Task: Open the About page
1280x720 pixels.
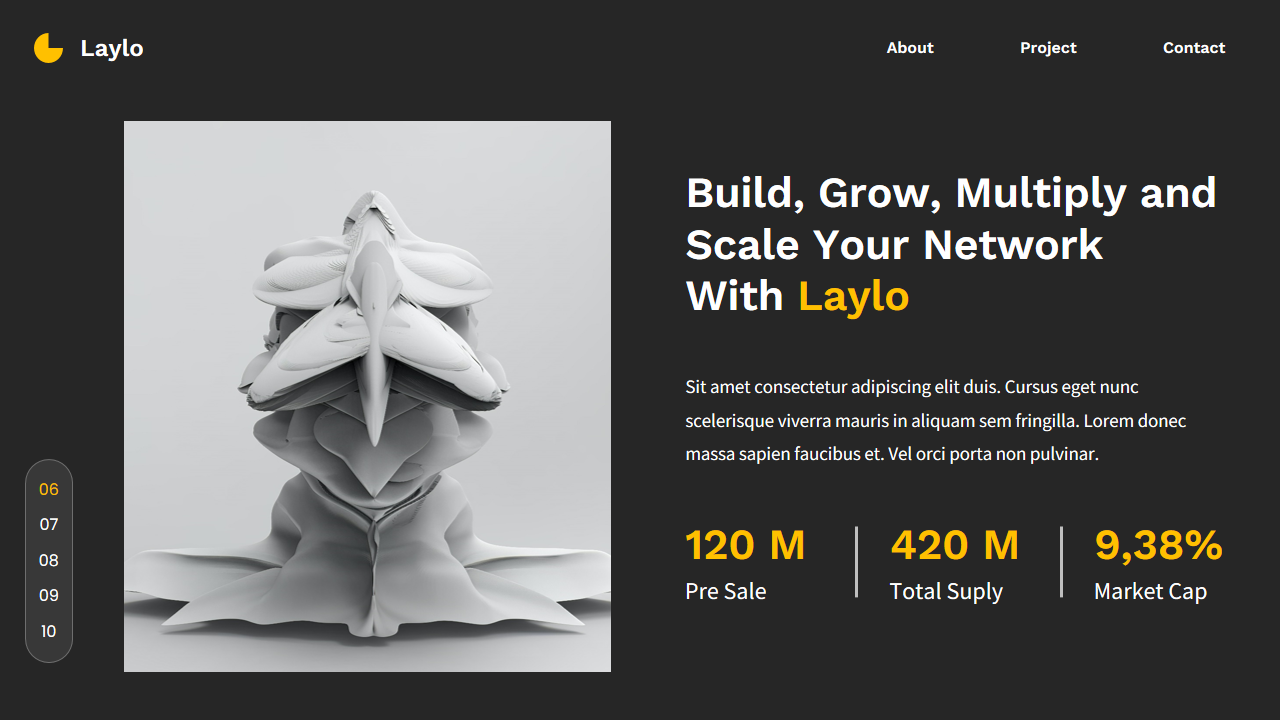Action: click(x=910, y=48)
